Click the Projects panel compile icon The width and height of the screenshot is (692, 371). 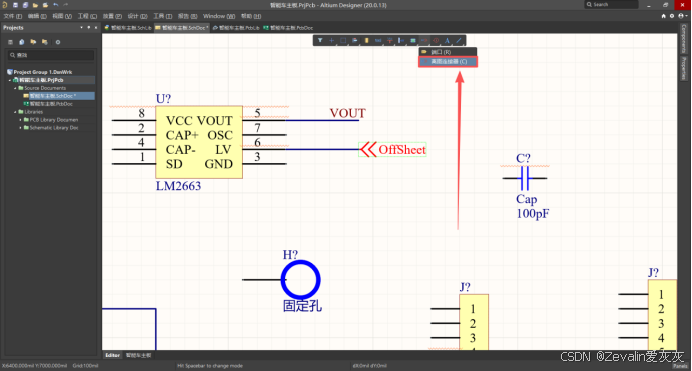tap(22, 42)
